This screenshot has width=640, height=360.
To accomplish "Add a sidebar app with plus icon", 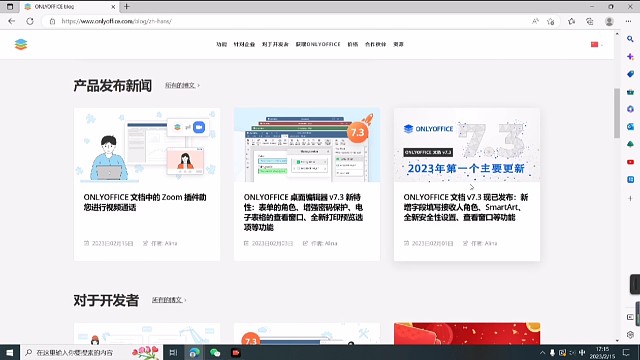I will [630, 198].
